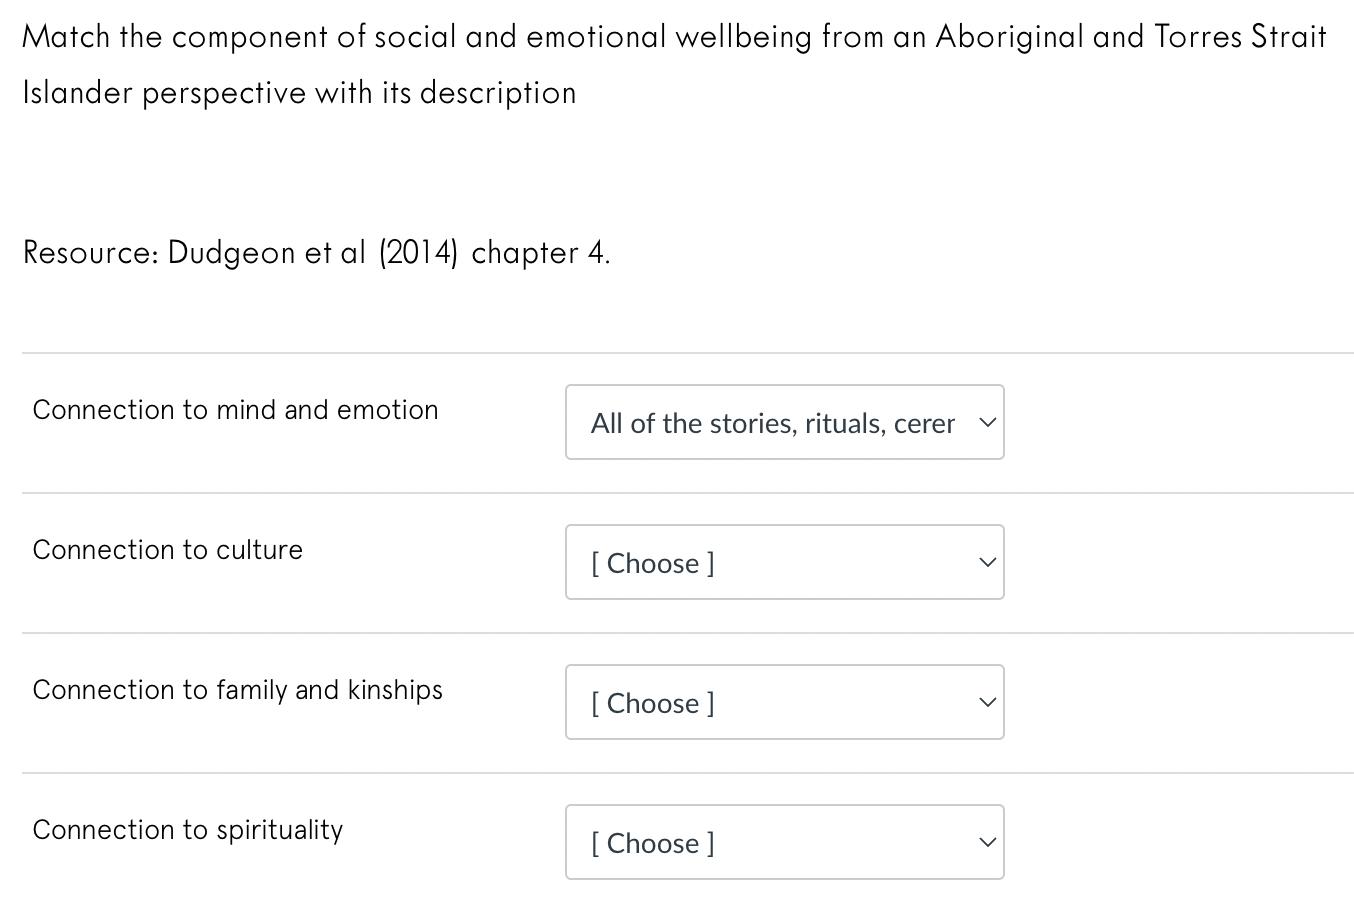The height and width of the screenshot is (908, 1354).
Task: Open the Choose dropdown for Connection to culture
Action: point(785,562)
